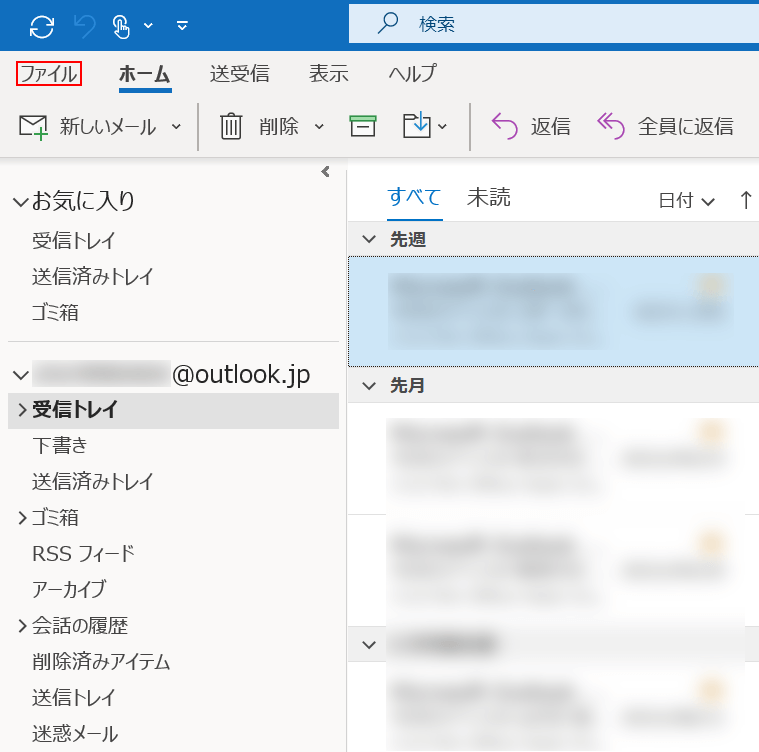Viewport: 759px width, 752px height.
Task: Open the RSS フィード folder
Action: (83, 554)
